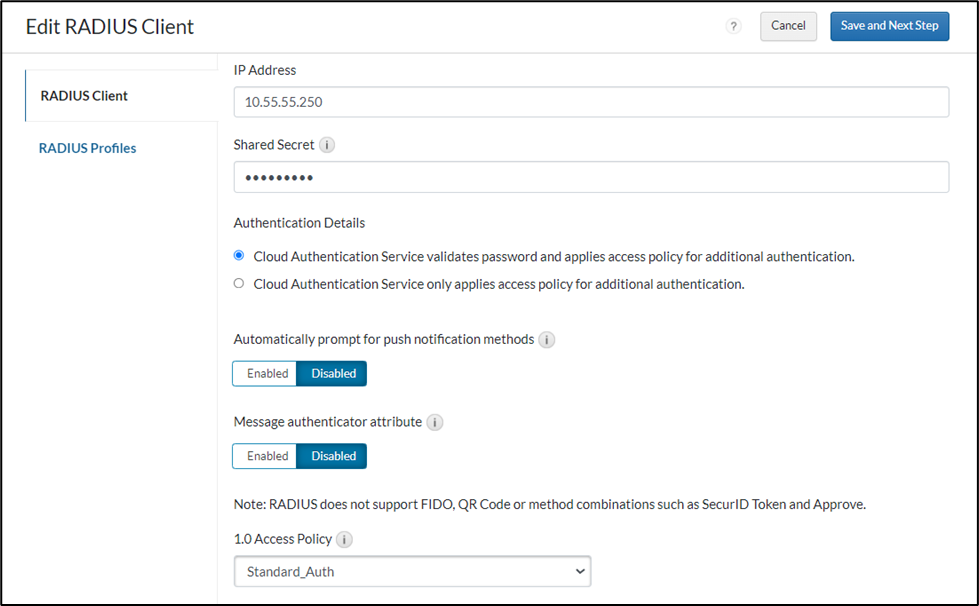Enable automatic push notification prompting
This screenshot has width=979, height=606.
[265, 373]
